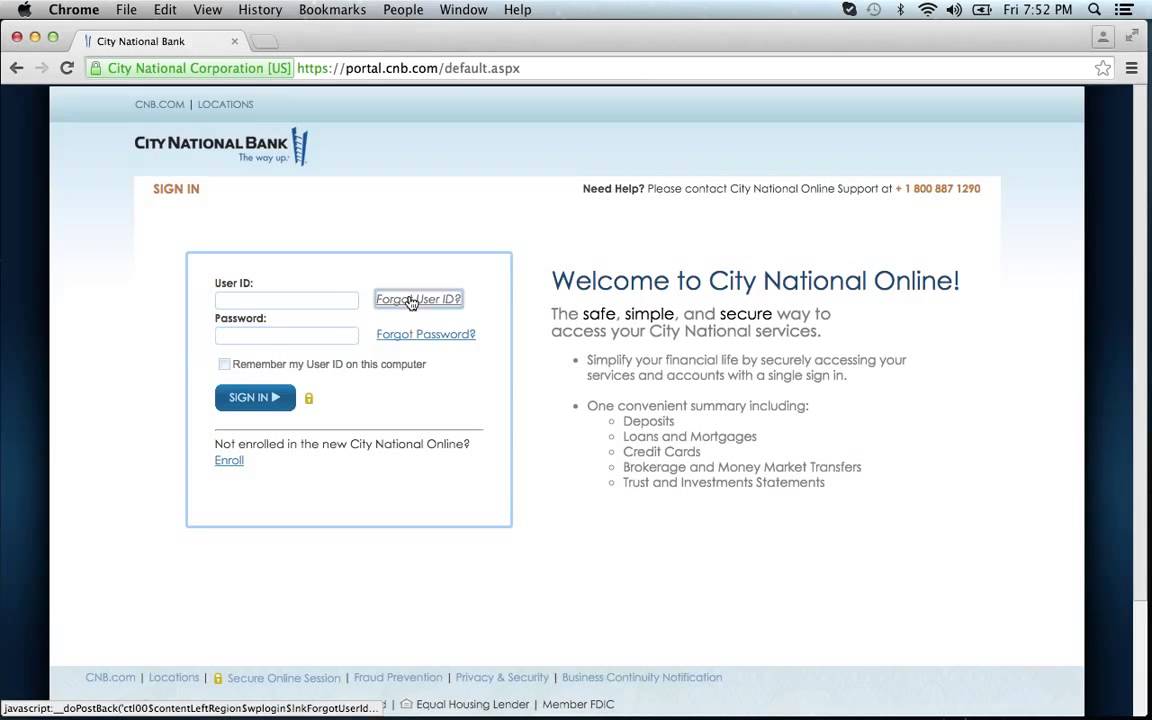Click into the Password field
Image resolution: width=1152 pixels, height=720 pixels.
(x=287, y=336)
